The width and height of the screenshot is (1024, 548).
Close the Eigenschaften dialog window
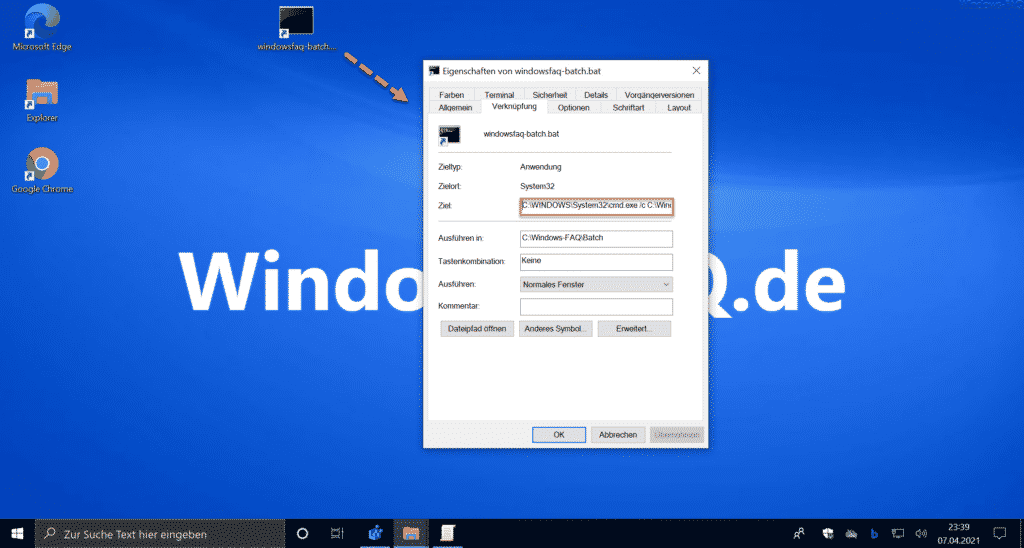click(696, 71)
